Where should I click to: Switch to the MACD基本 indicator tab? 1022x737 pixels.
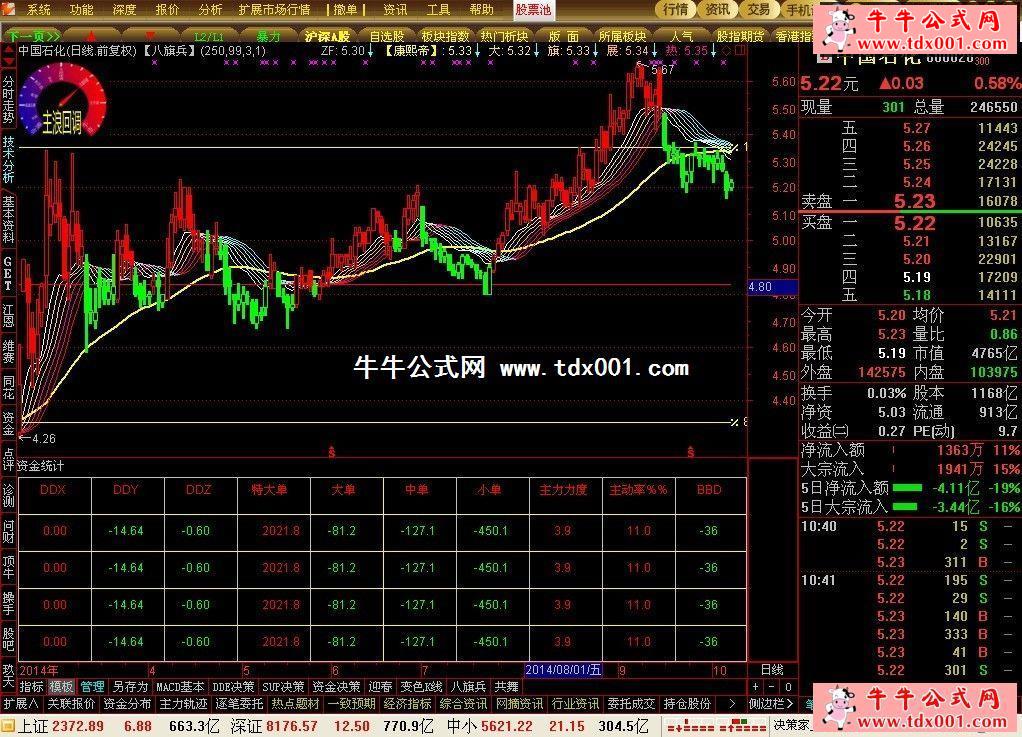pyautogui.click(x=181, y=687)
